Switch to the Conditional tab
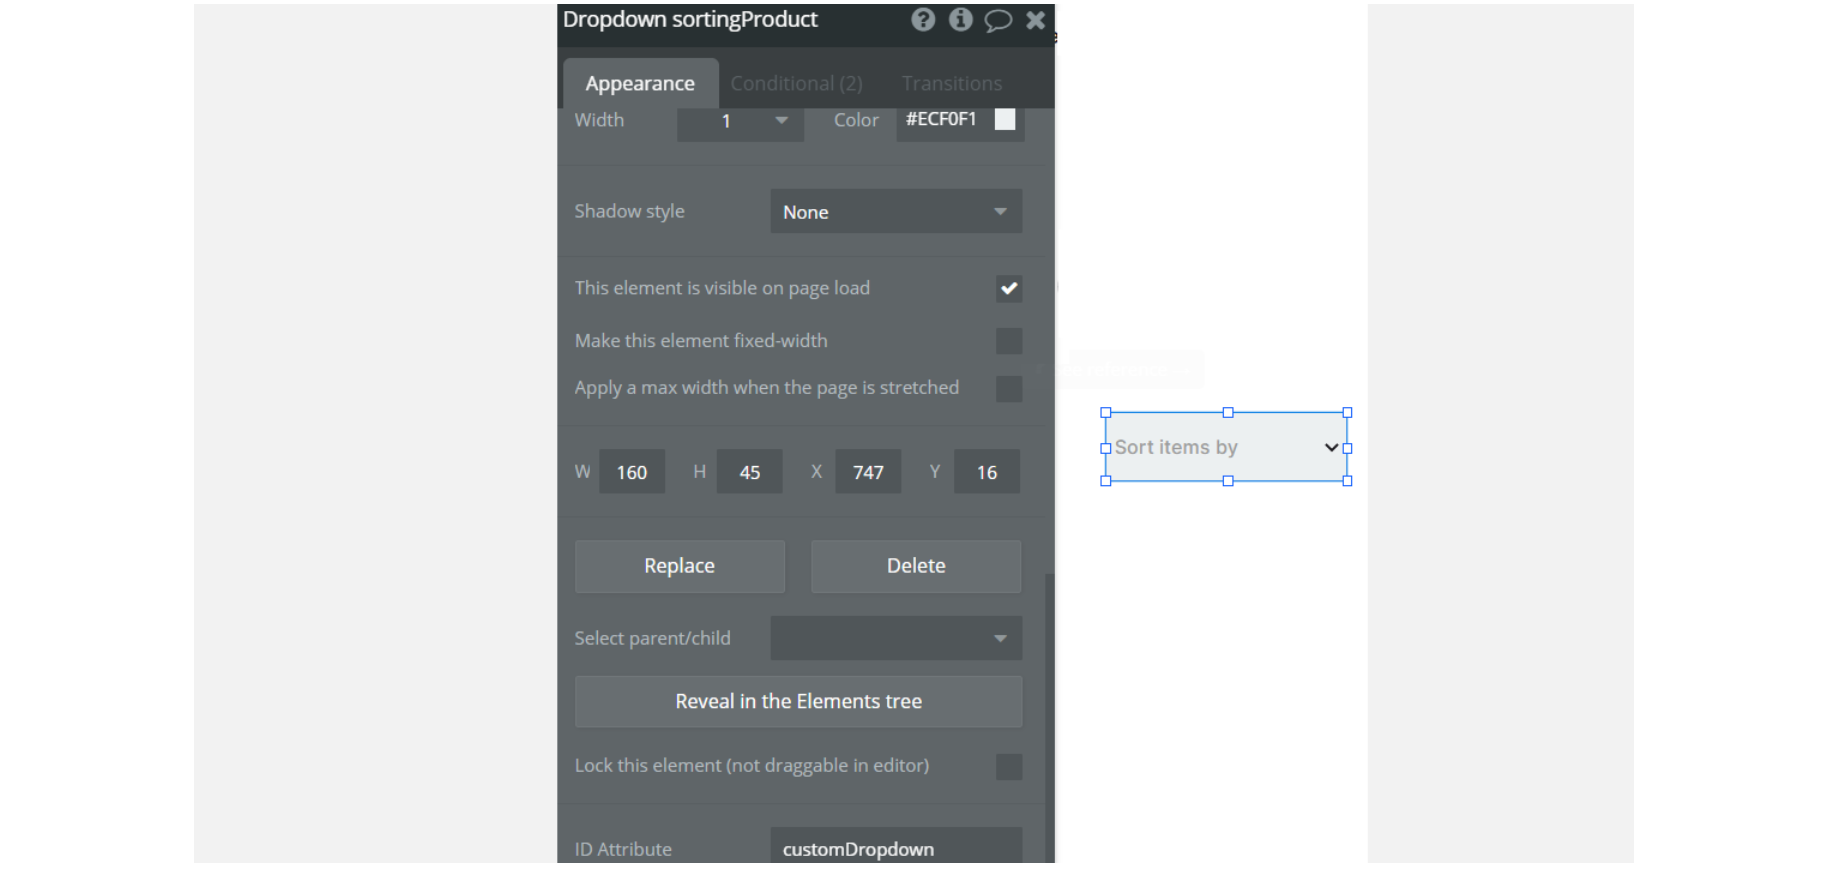 pyautogui.click(x=796, y=83)
